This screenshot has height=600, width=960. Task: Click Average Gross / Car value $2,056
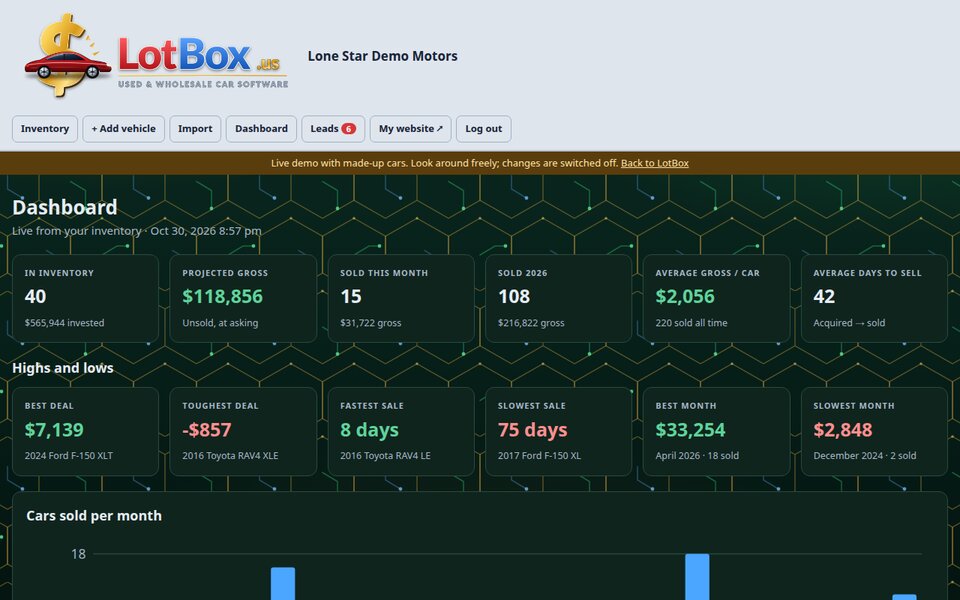(685, 296)
